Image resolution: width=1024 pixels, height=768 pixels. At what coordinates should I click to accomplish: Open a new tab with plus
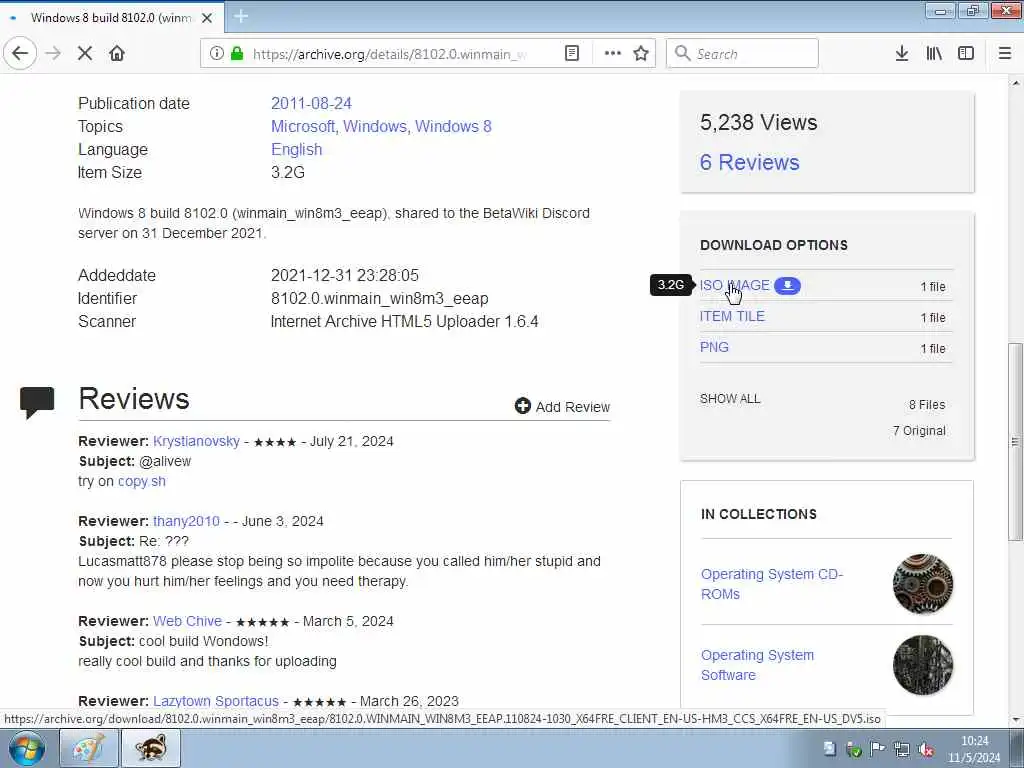coord(241,16)
